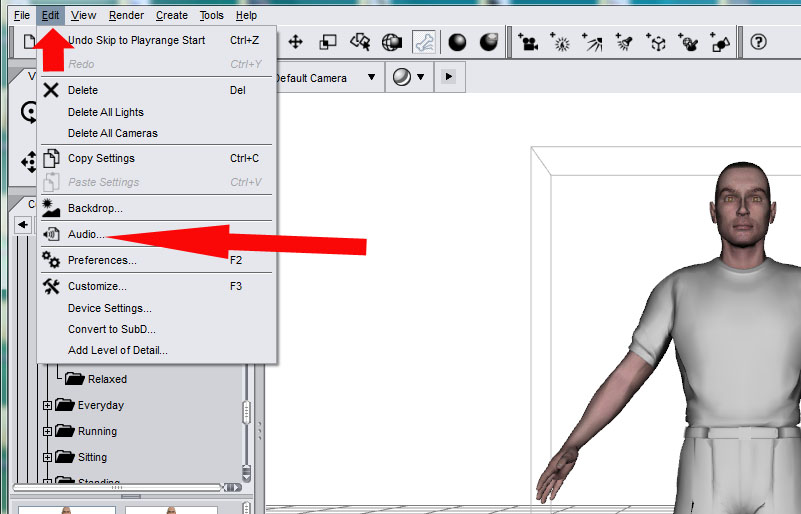Click the viewport options arrow button
This screenshot has height=514, width=801.
pyautogui.click(x=449, y=77)
